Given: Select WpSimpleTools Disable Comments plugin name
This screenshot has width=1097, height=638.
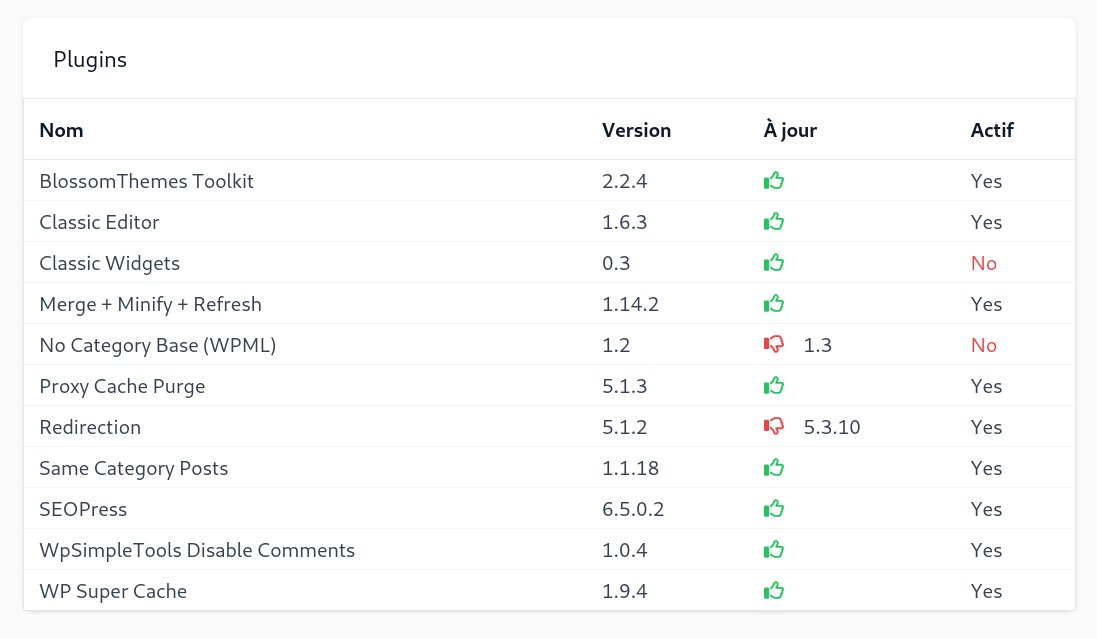Looking at the screenshot, I should (197, 551).
